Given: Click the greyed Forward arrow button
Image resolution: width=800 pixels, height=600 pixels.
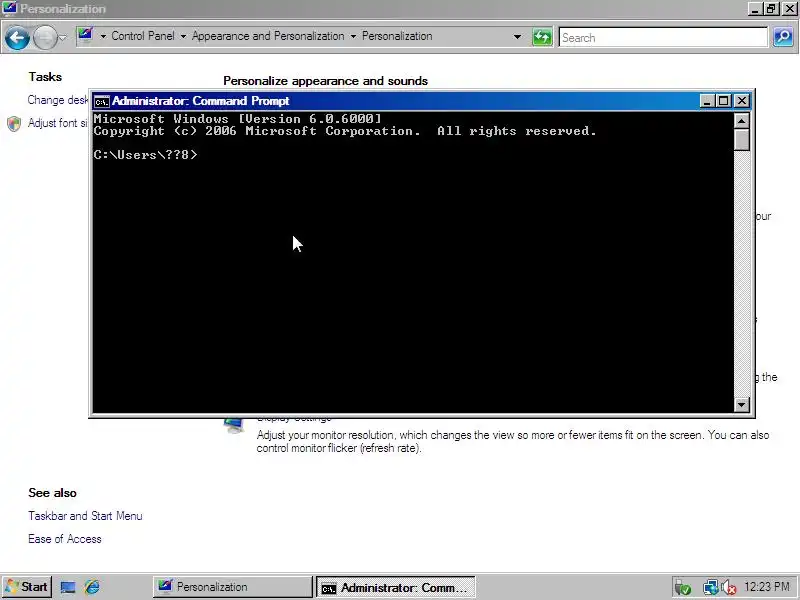Looking at the screenshot, I should click(x=45, y=38).
